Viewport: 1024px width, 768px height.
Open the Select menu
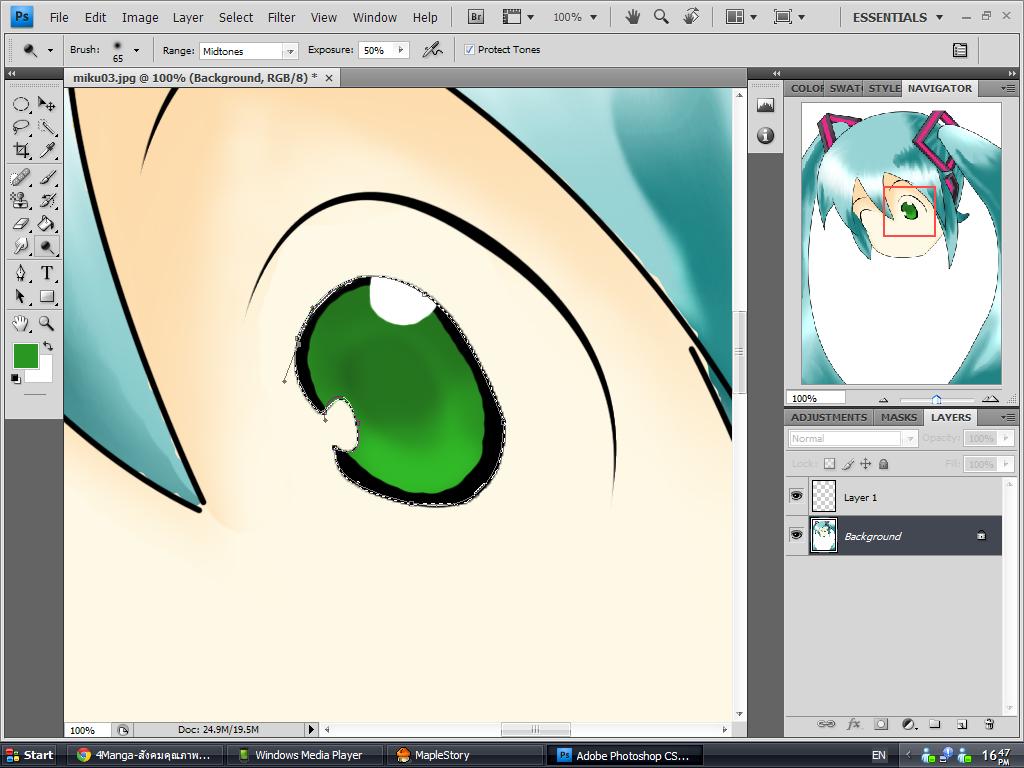coord(236,18)
